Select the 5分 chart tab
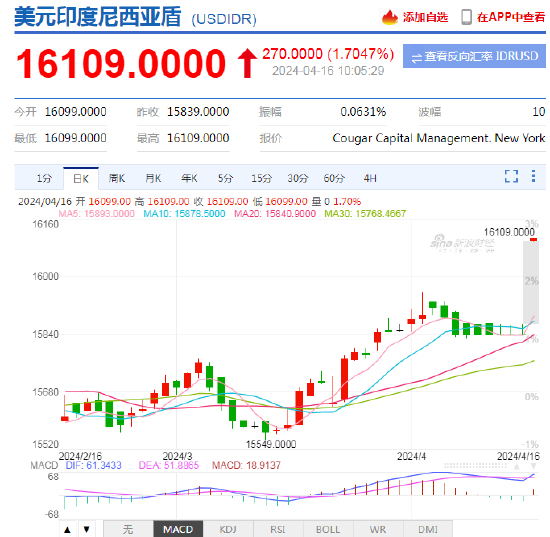This screenshot has height=537, width=550. point(225,179)
